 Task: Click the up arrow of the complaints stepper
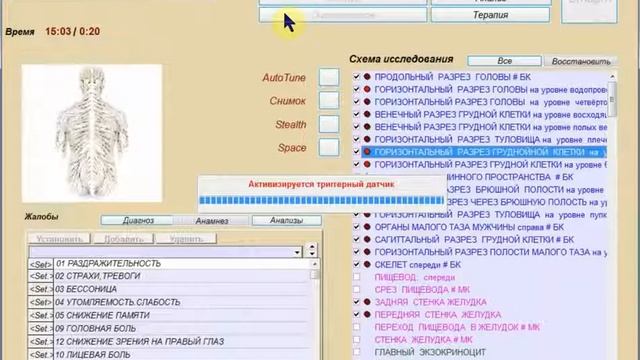(x=312, y=247)
